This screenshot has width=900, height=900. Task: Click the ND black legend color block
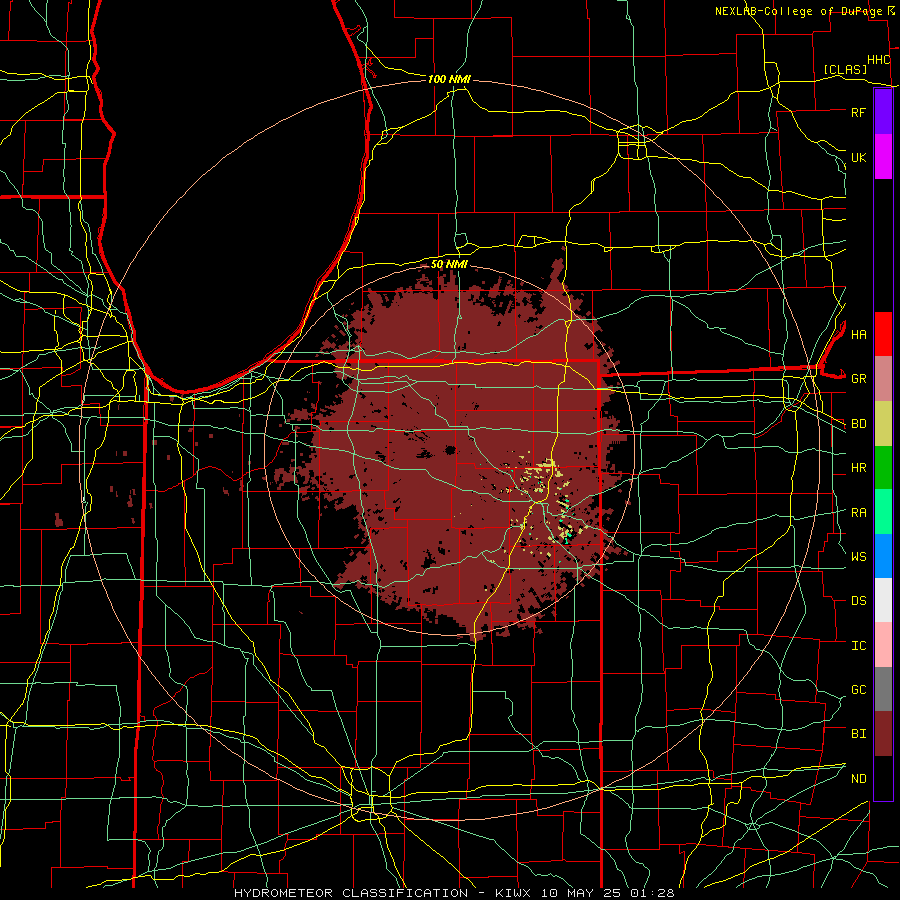point(883,778)
